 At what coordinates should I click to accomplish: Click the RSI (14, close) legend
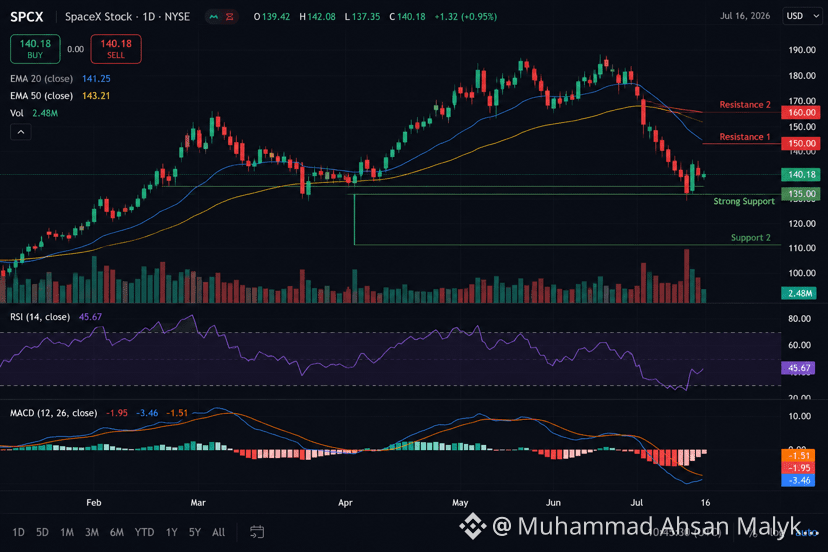pos(40,317)
